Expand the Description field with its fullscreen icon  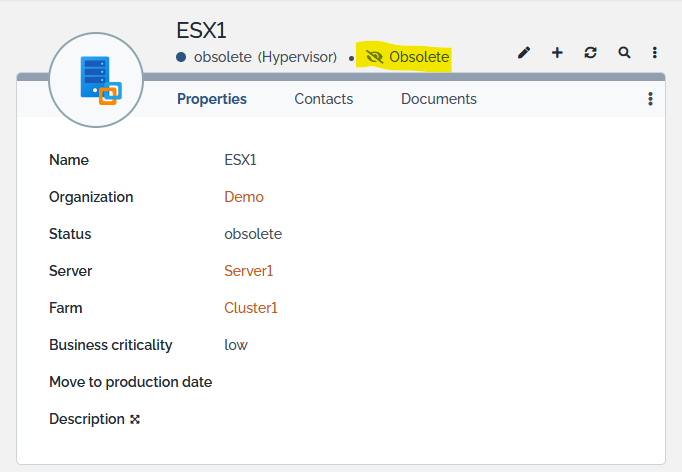(x=135, y=419)
